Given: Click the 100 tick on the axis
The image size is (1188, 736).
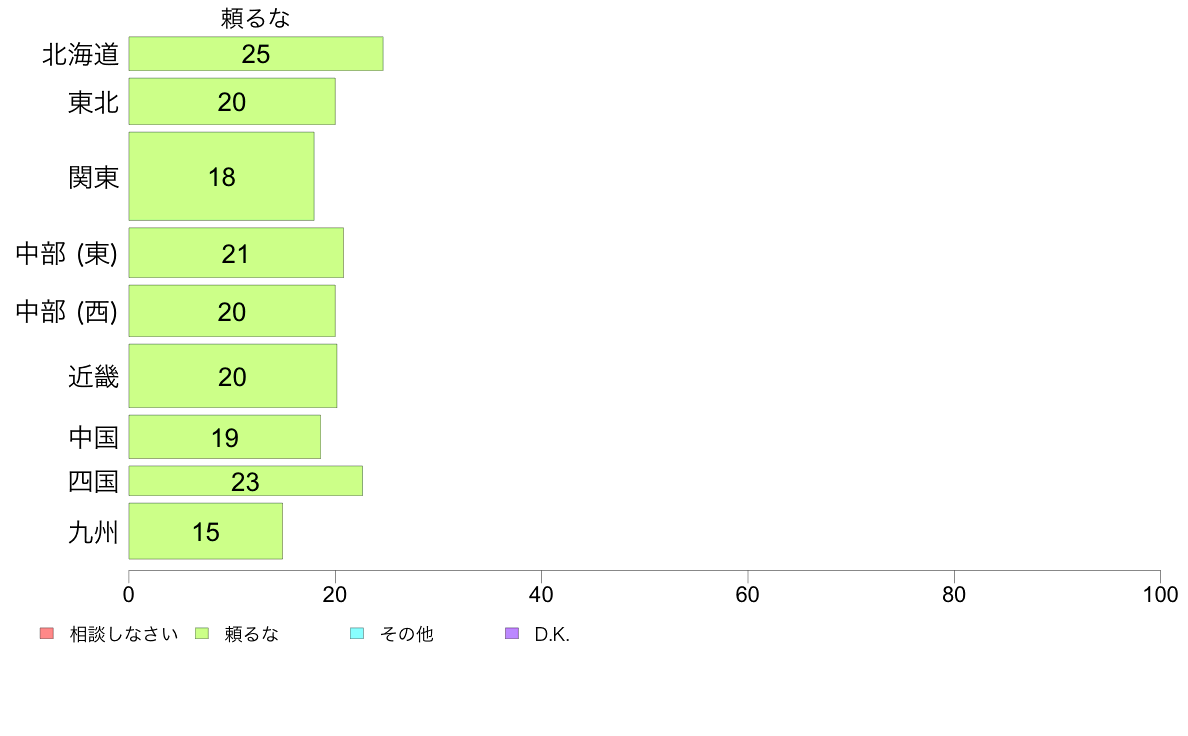Looking at the screenshot, I should 1160,594.
